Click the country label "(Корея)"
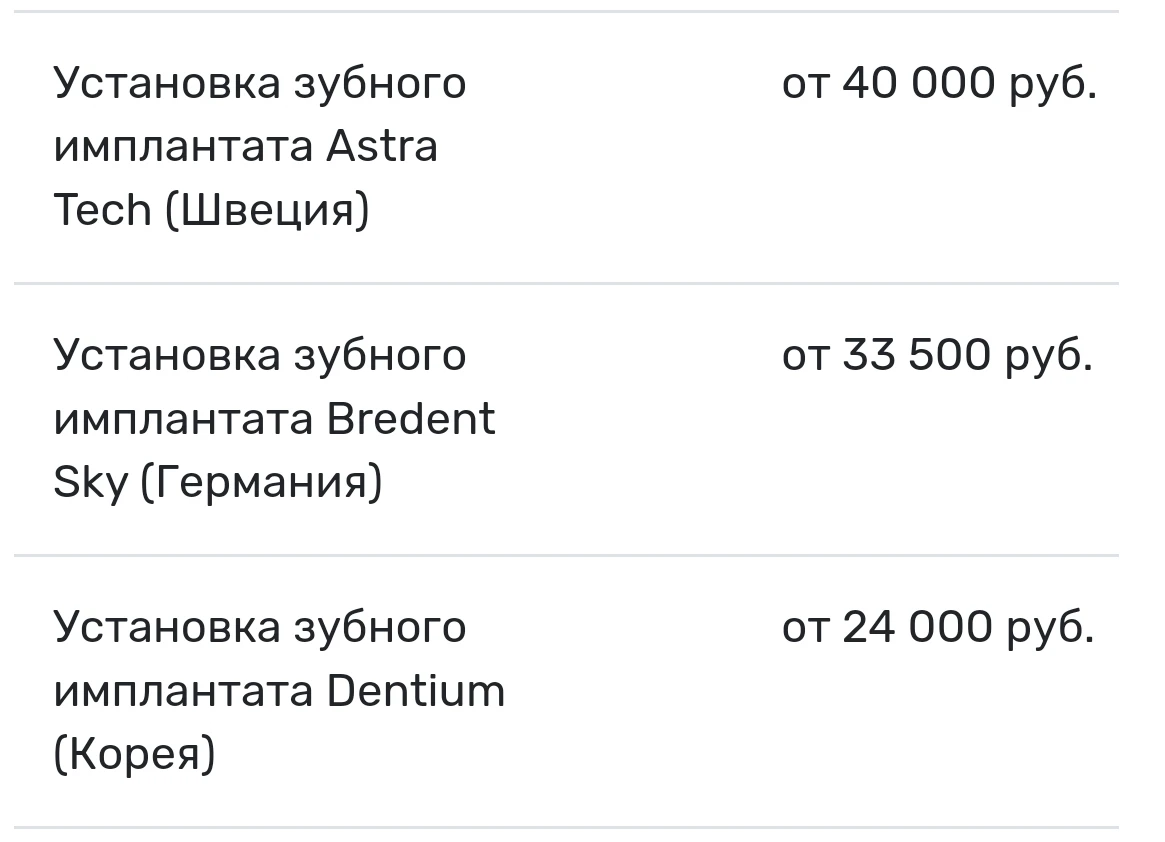 134,755
